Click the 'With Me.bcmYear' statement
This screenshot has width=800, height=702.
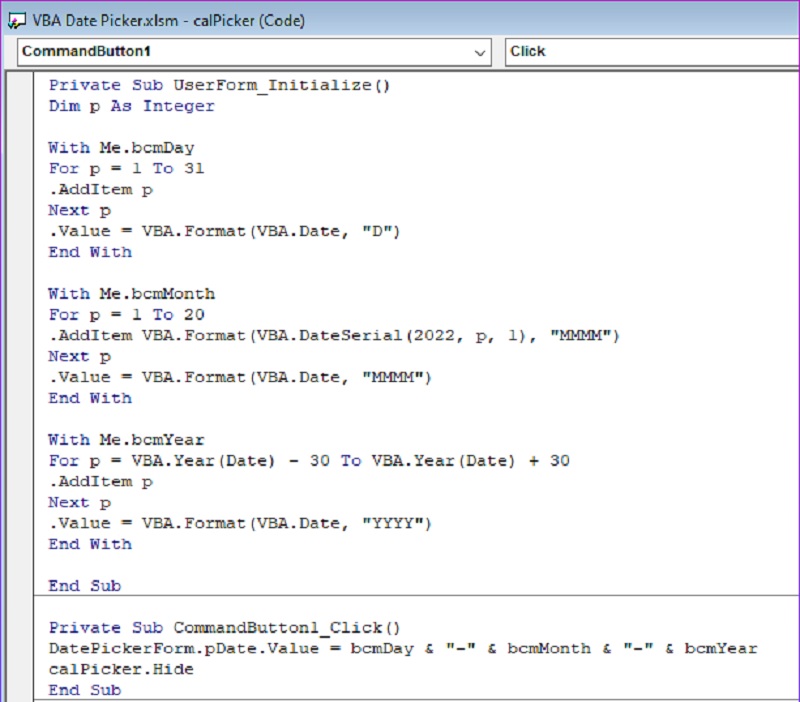[x=126, y=440]
